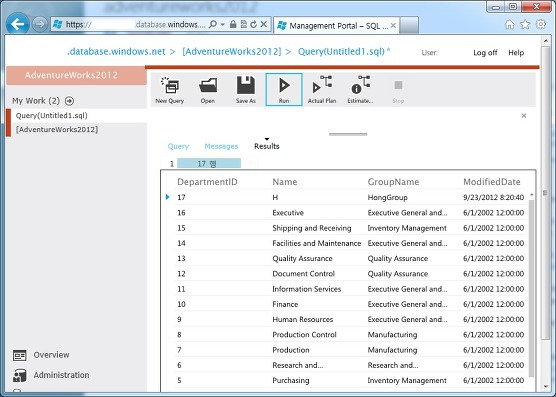Stop loading with address bar X
This screenshot has width=556, height=397.
[x=263, y=24]
